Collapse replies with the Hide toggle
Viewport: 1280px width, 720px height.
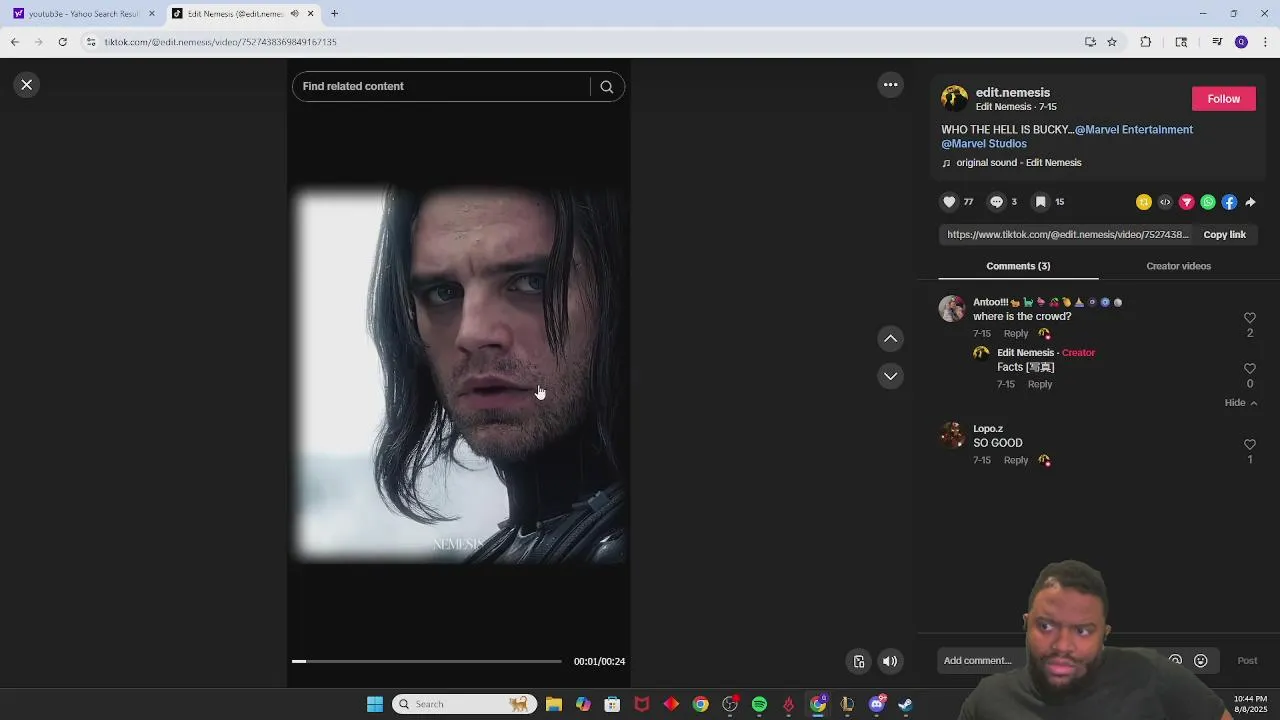1241,403
